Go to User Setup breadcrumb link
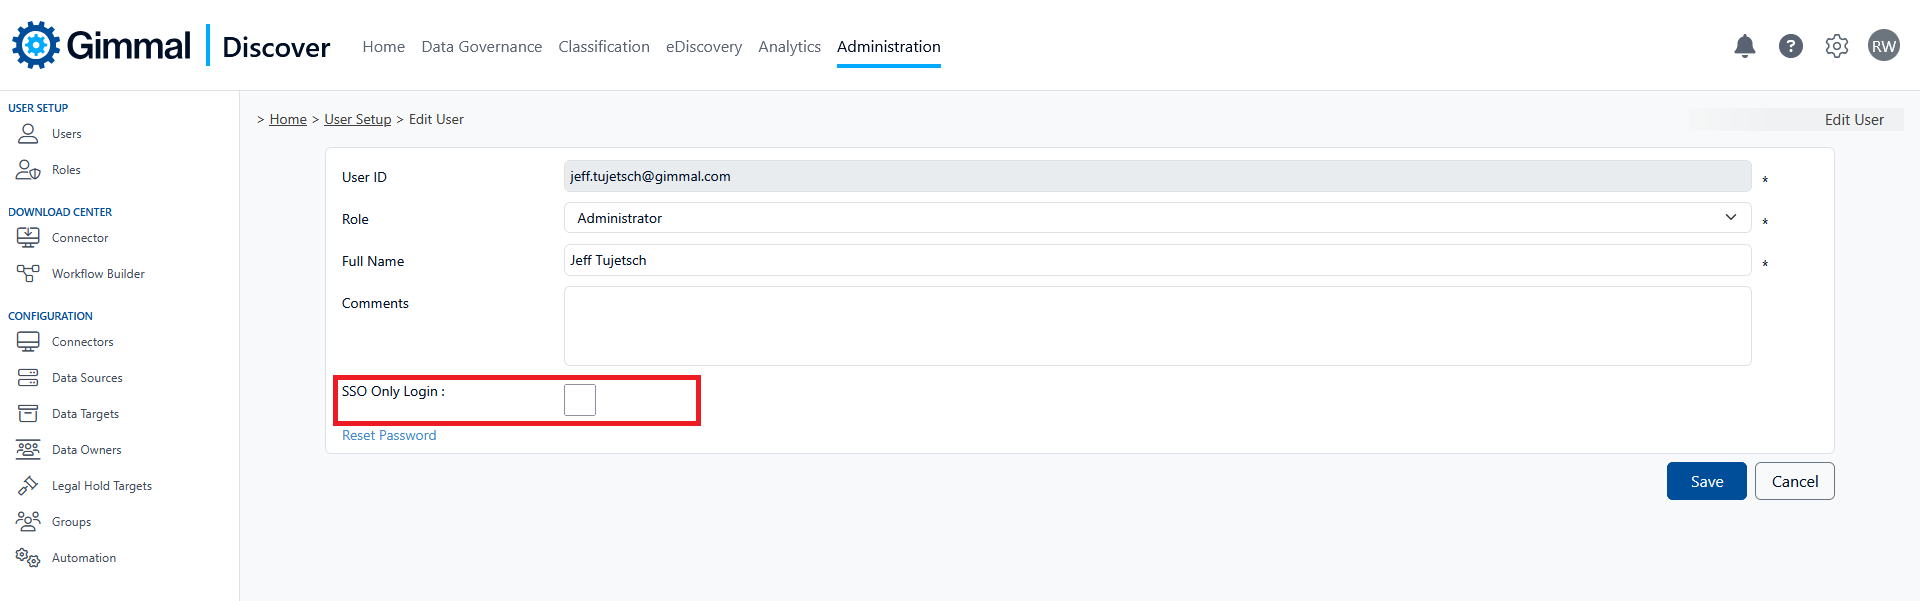Screen dimensions: 1920x601 coord(357,119)
